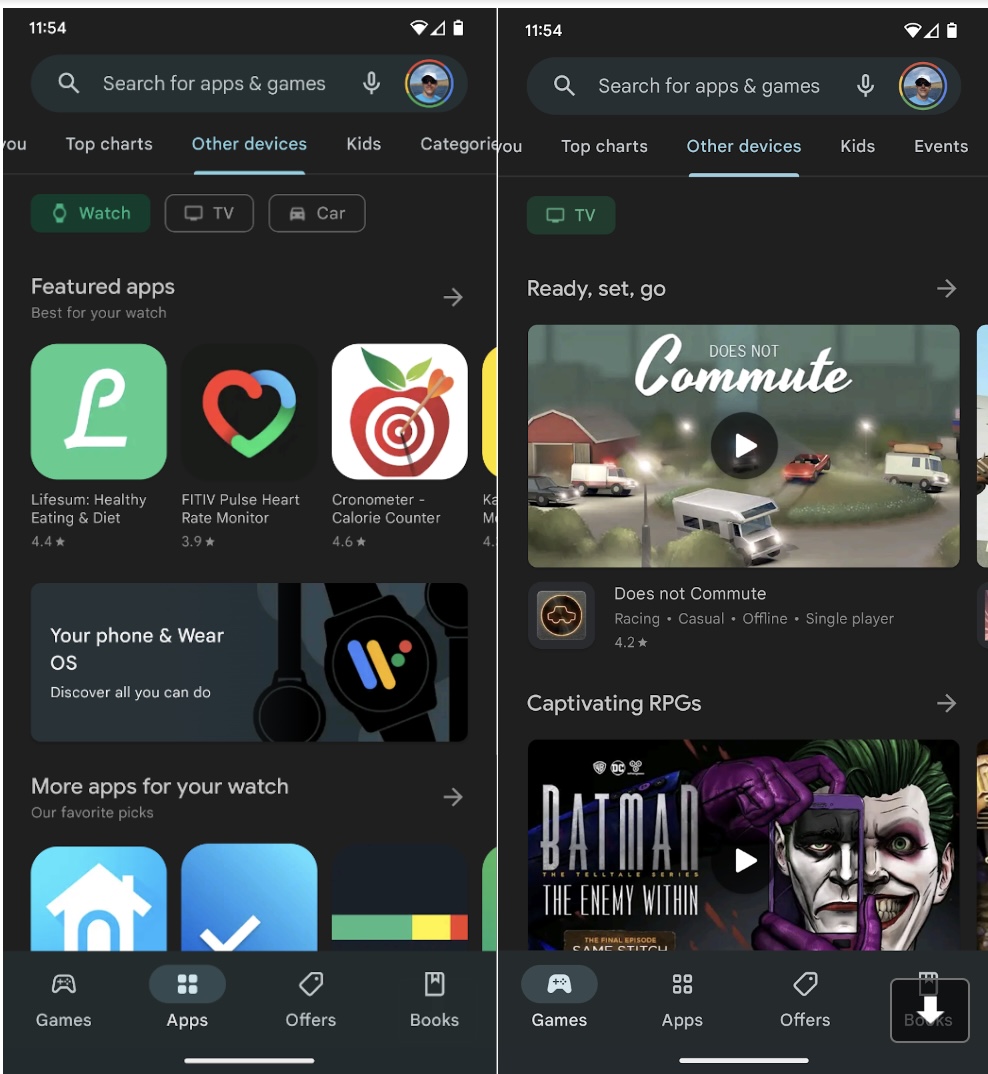Open Games in left screen bottom bar

64,1000
